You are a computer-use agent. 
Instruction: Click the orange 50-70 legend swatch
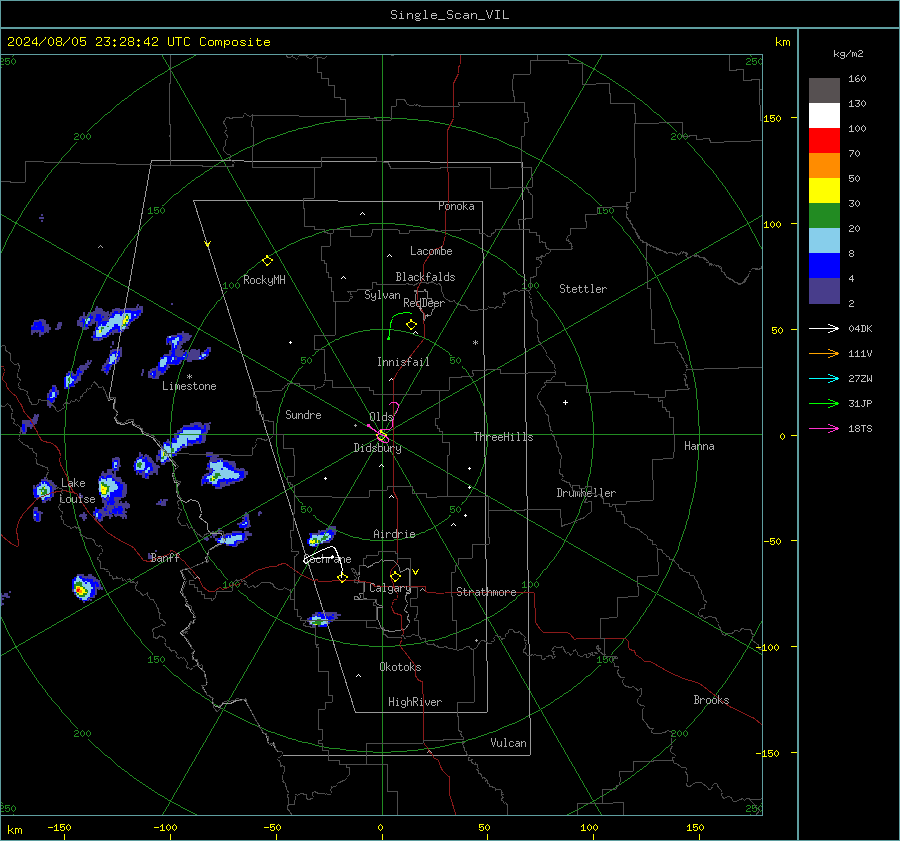point(824,165)
